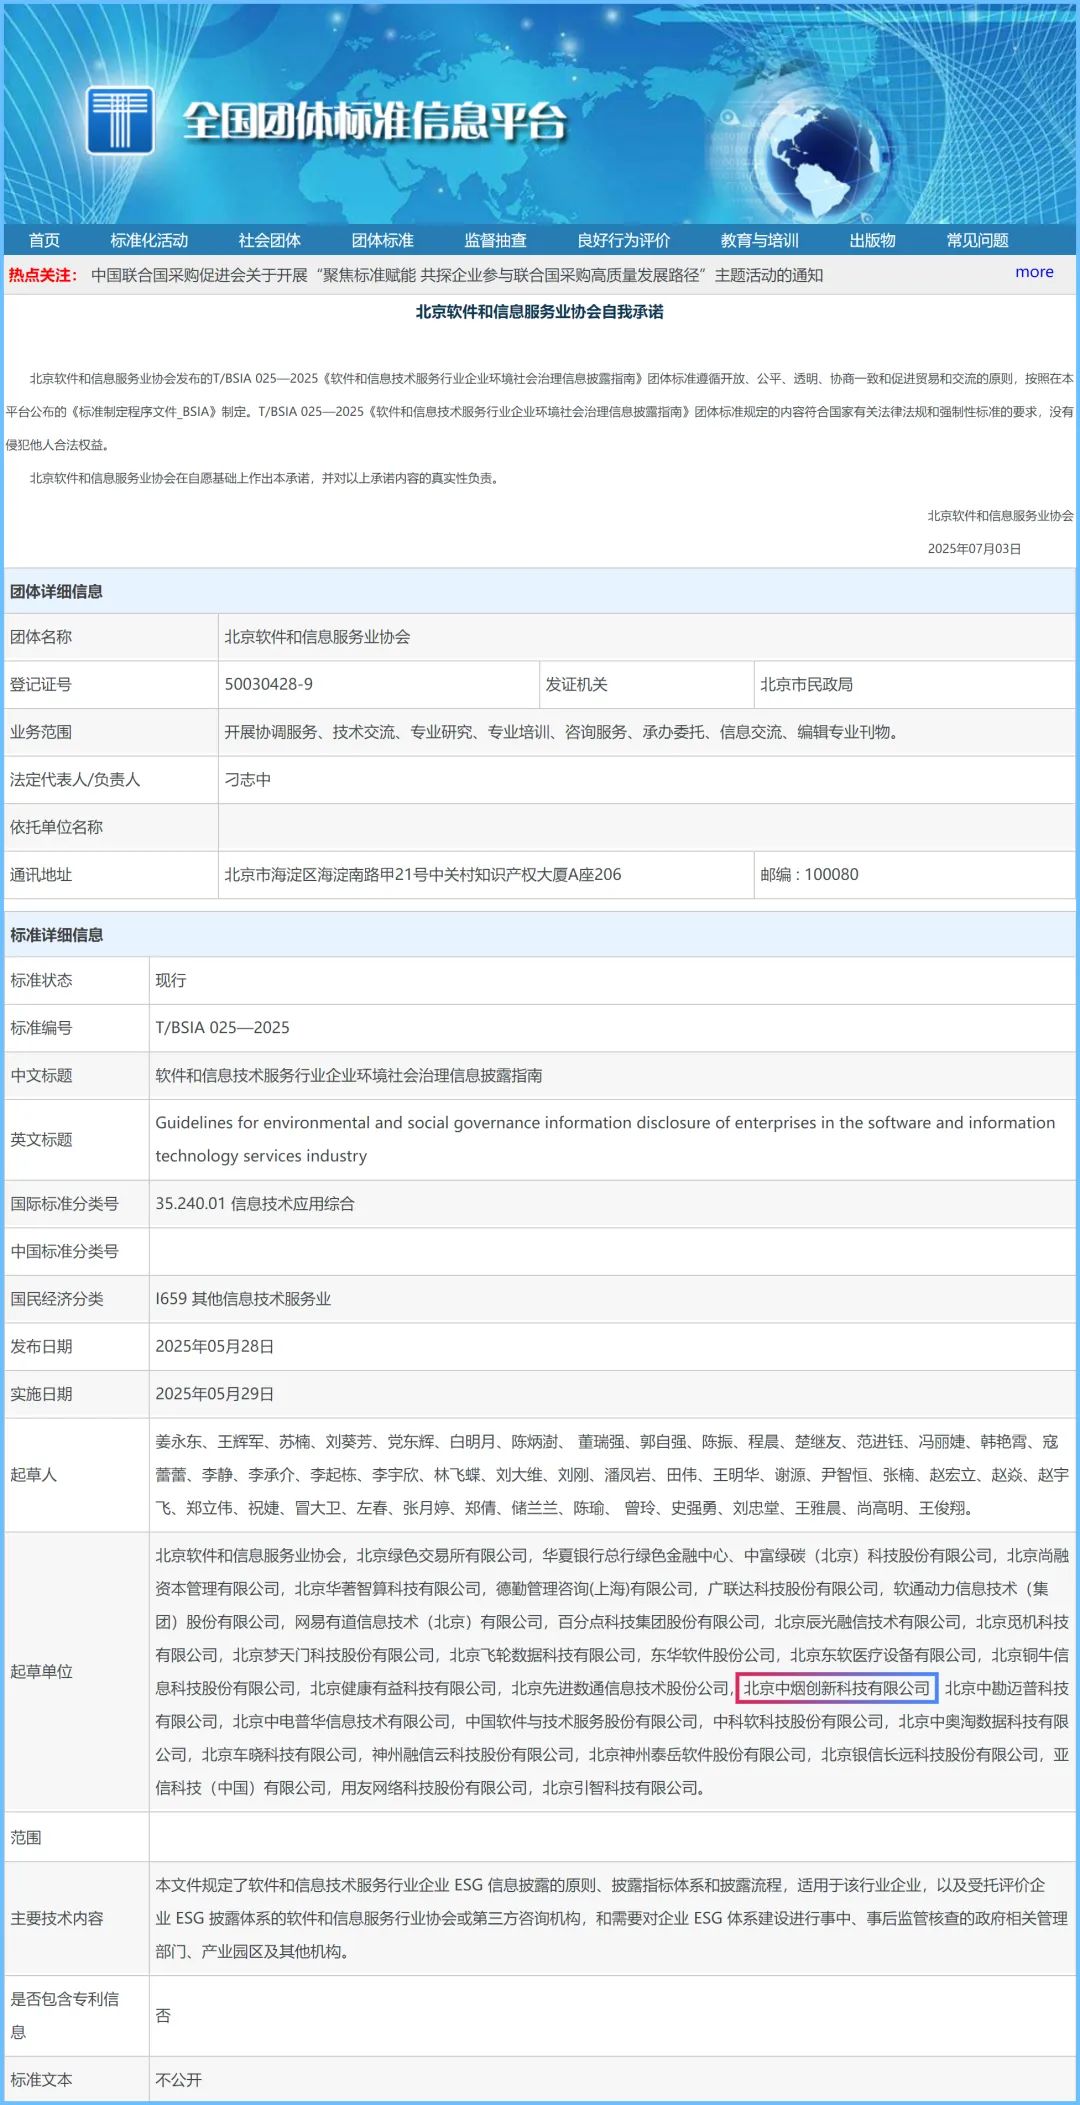Click the postal code 100080
Screen dimensions: 1080x2105
pyautogui.click(x=831, y=874)
